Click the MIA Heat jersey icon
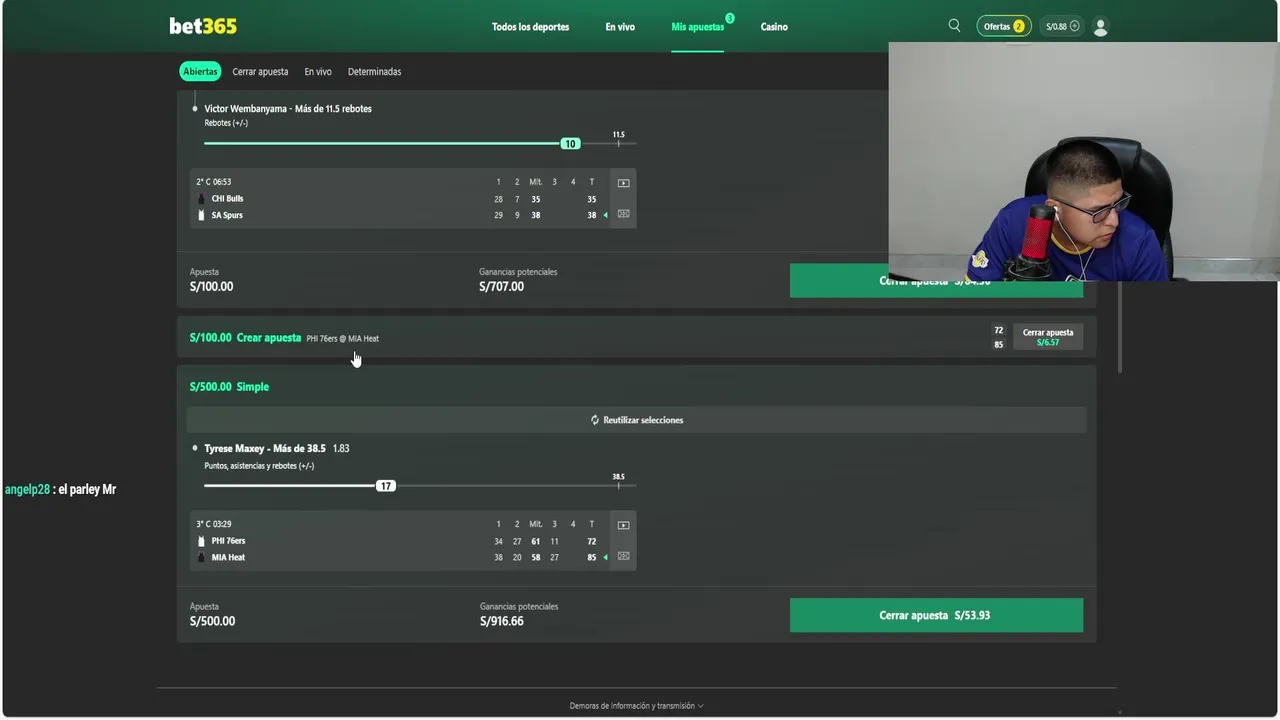 [x=201, y=557]
